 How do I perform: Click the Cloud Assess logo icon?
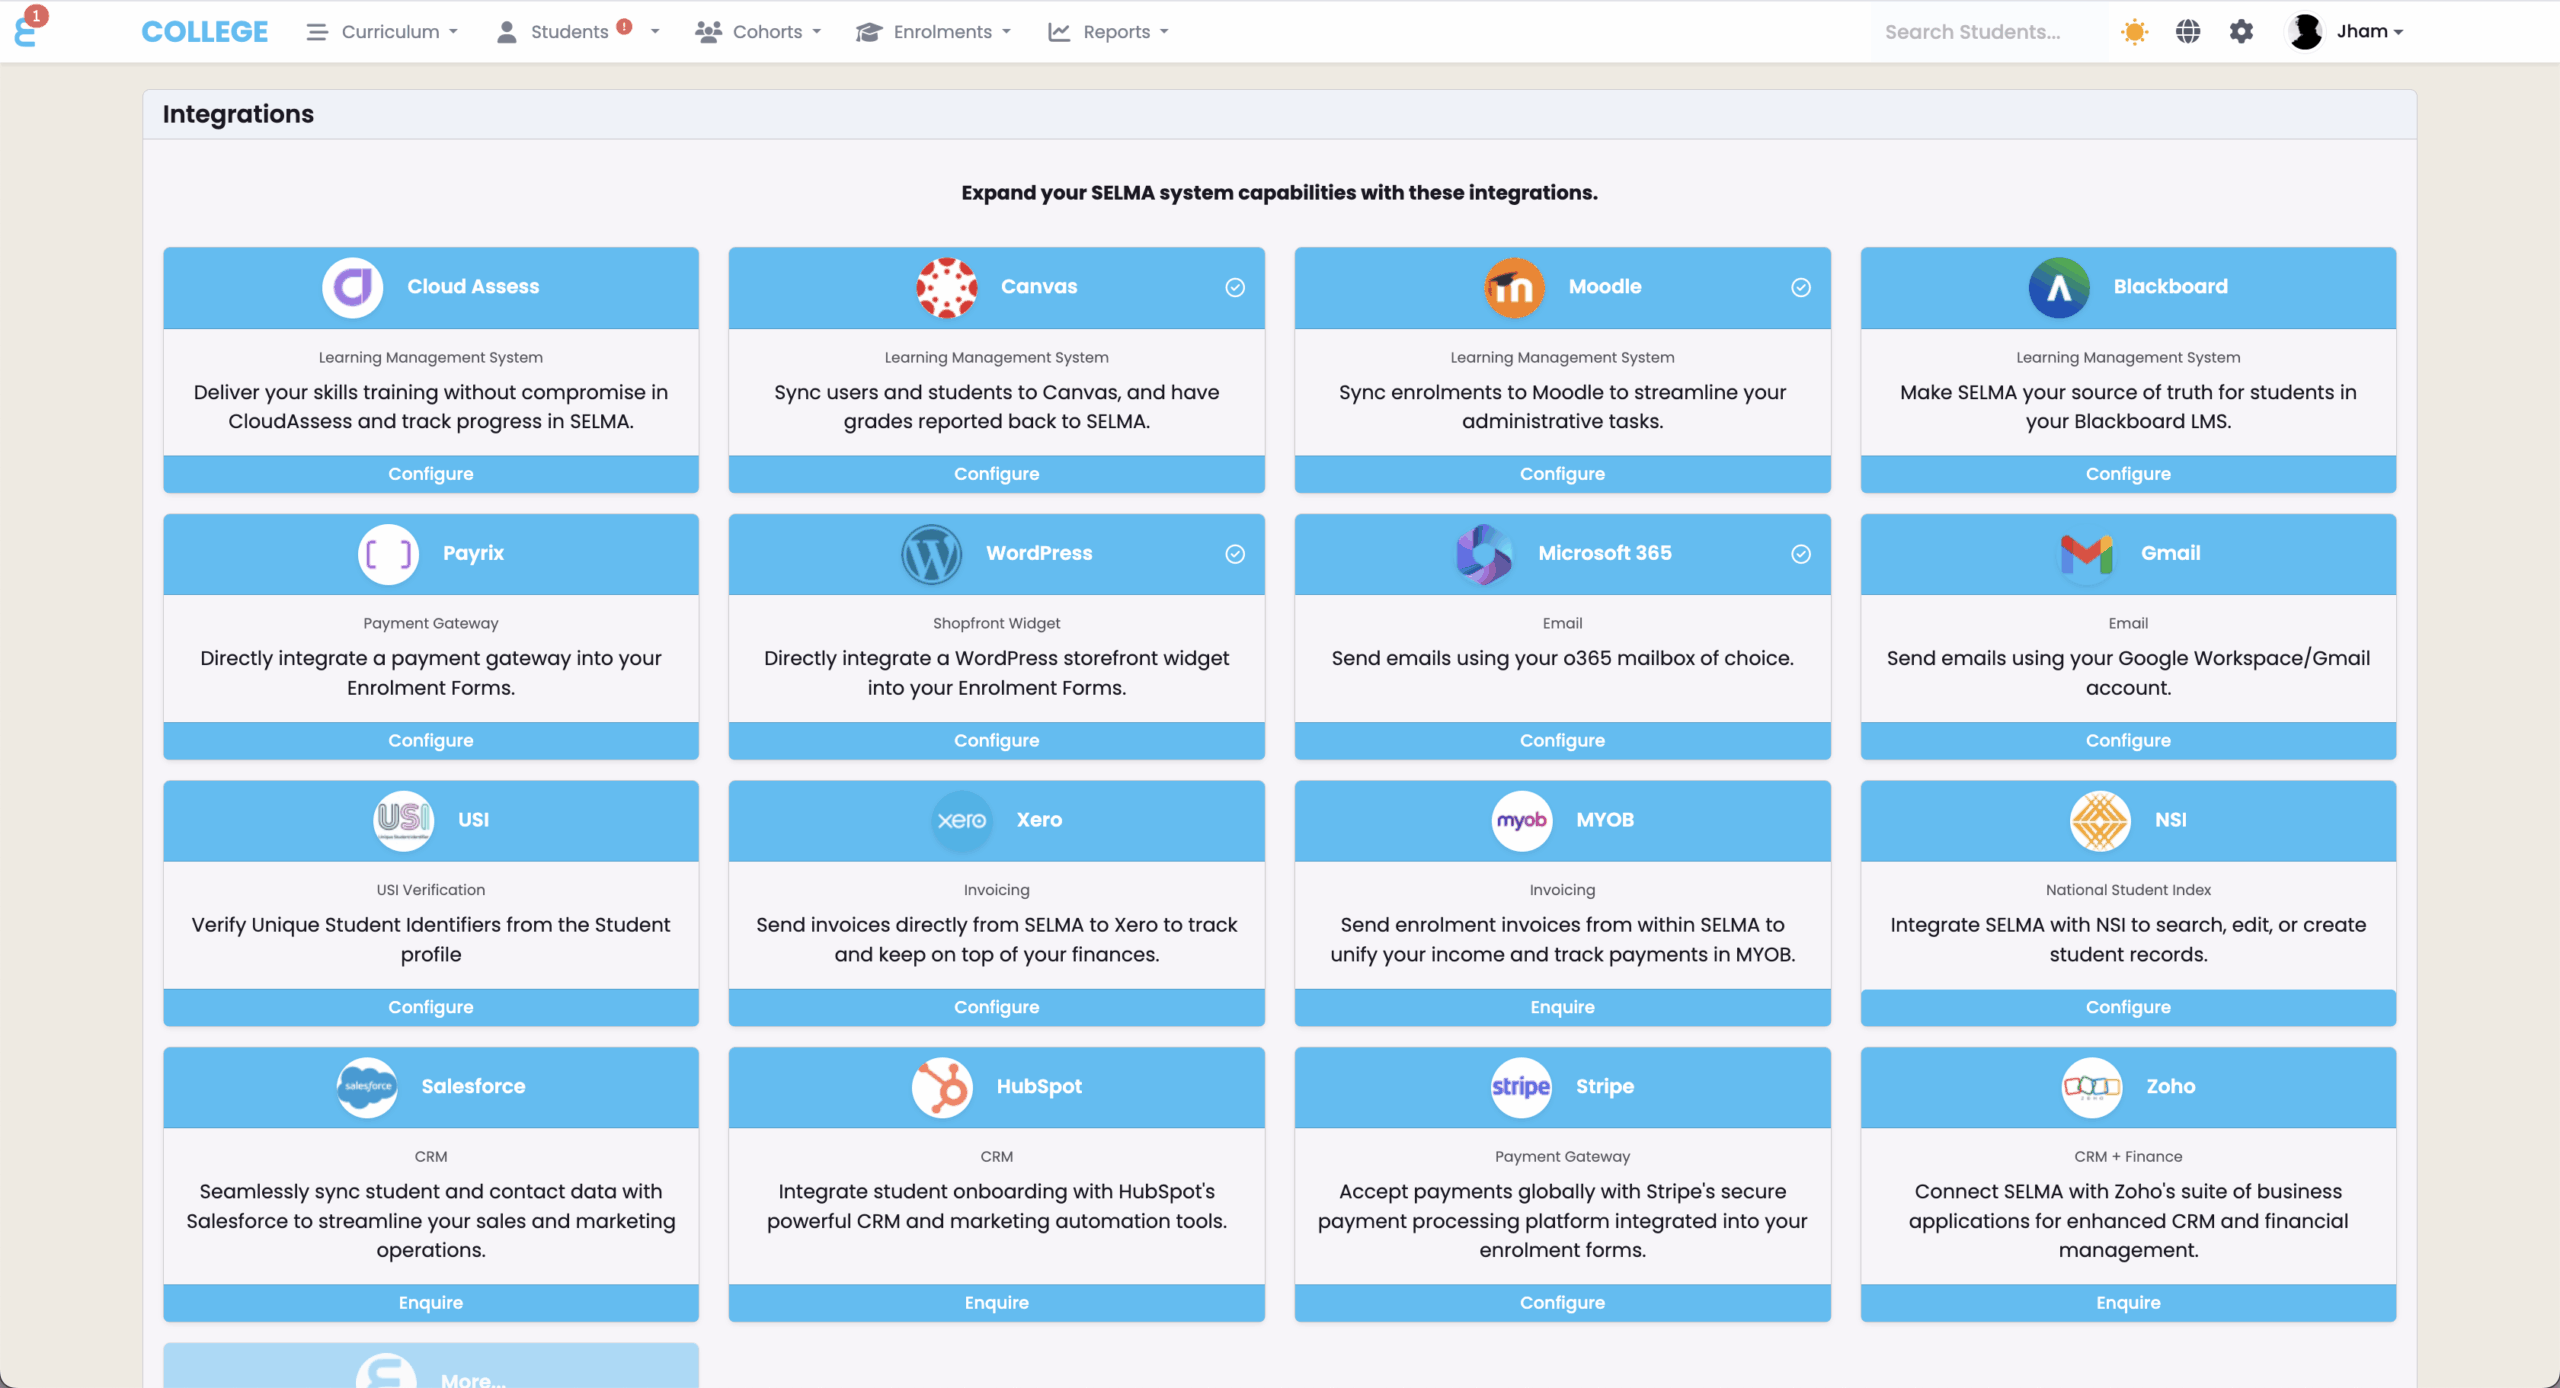(x=352, y=287)
